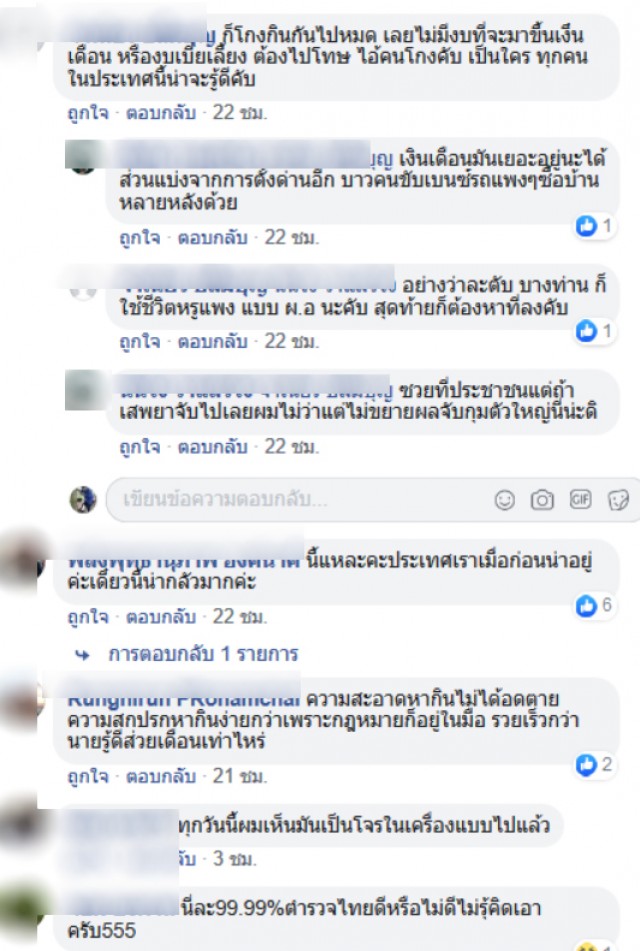Attach a photo using the camera icon
The height and width of the screenshot is (951, 640).
pos(542,500)
